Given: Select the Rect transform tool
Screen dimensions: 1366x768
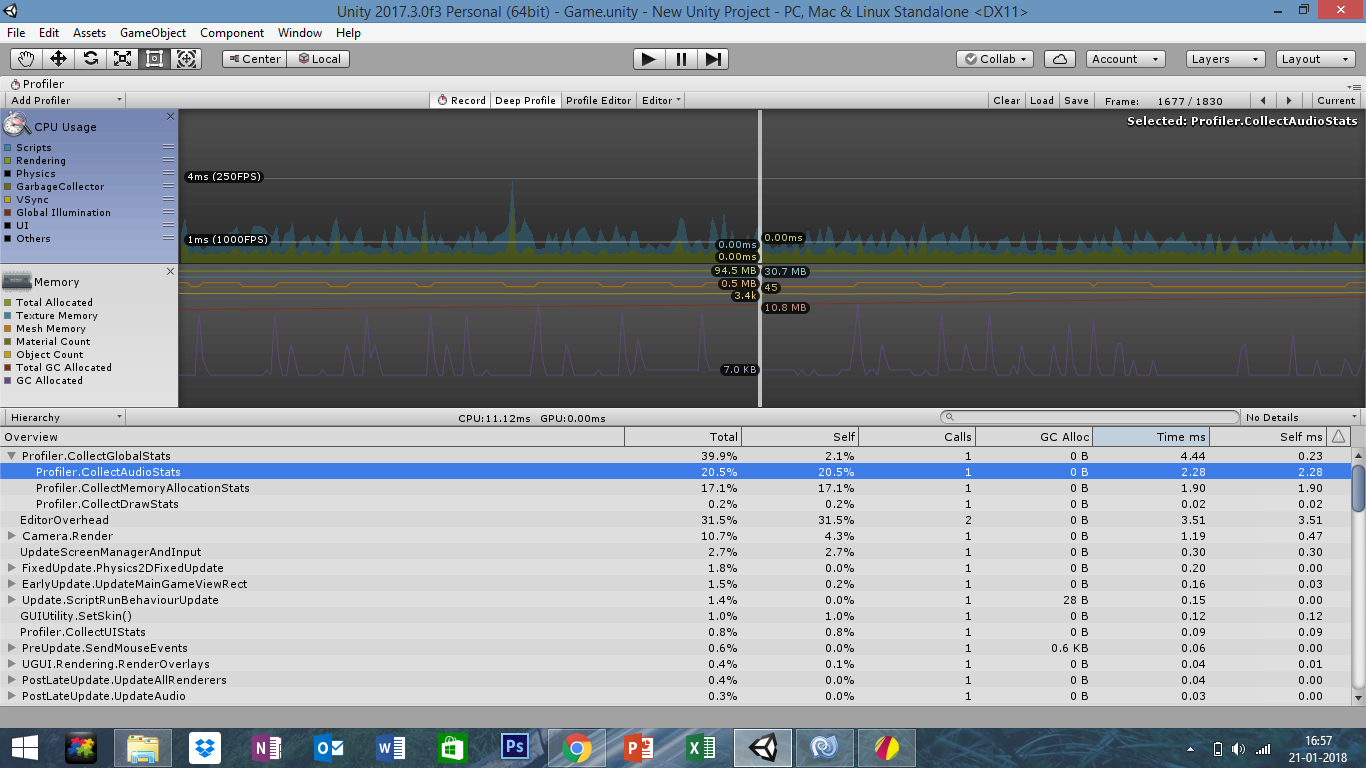Looking at the screenshot, I should point(155,59).
